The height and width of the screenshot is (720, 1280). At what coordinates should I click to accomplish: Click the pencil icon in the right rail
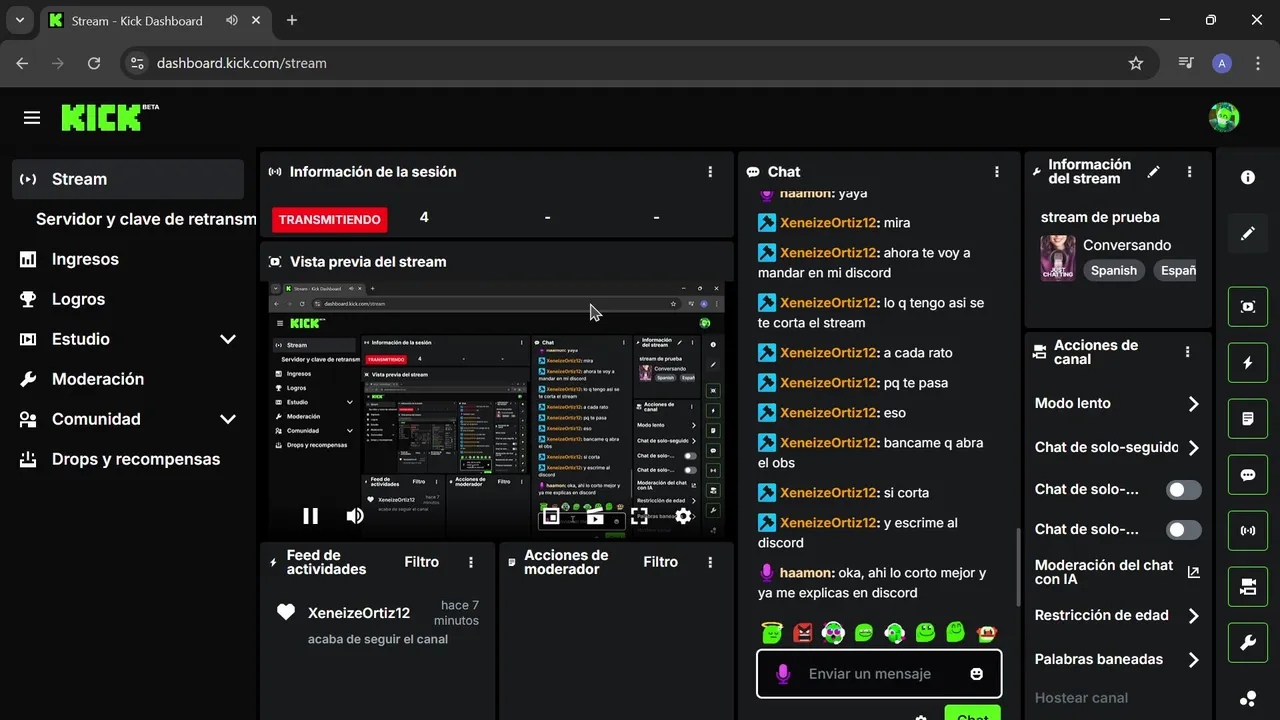tap(1248, 233)
